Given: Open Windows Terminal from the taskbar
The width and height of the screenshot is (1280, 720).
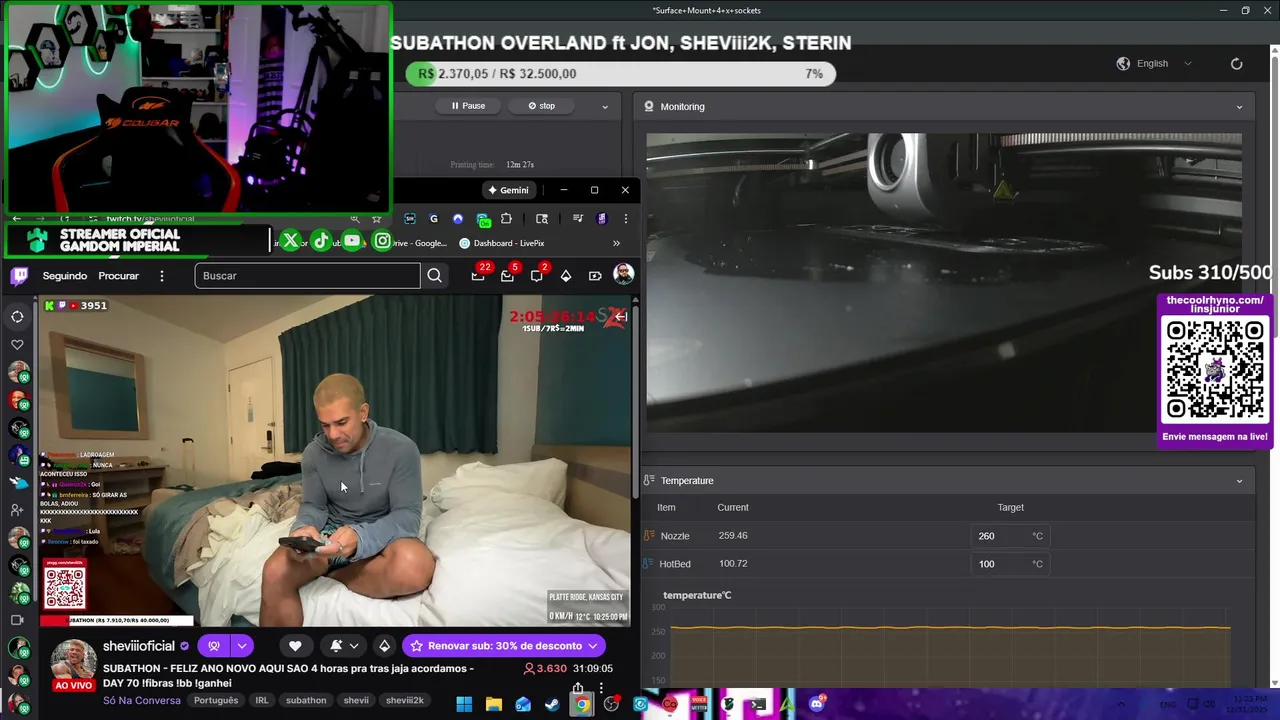Looking at the screenshot, I should (758, 704).
